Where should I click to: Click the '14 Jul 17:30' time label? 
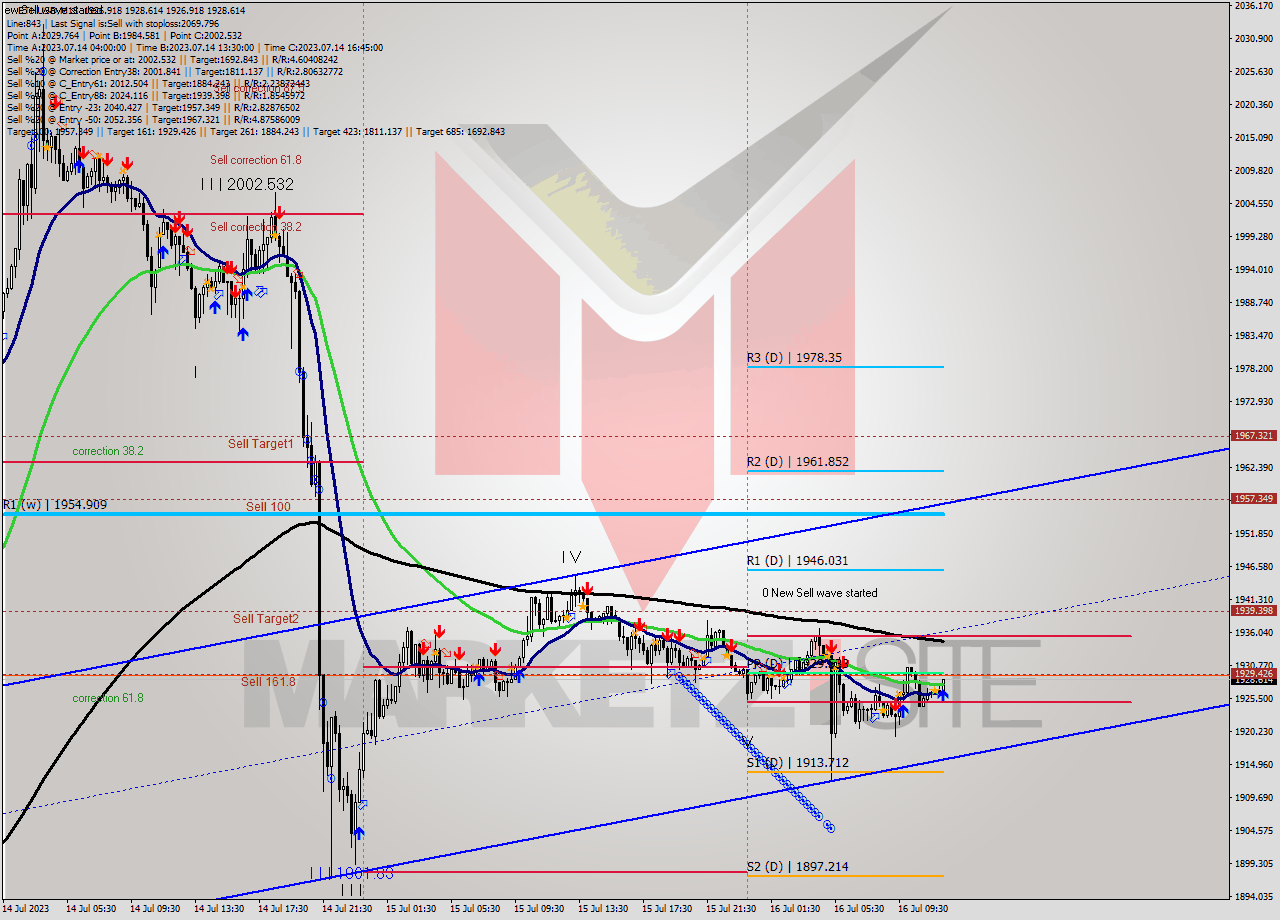pyautogui.click(x=284, y=909)
